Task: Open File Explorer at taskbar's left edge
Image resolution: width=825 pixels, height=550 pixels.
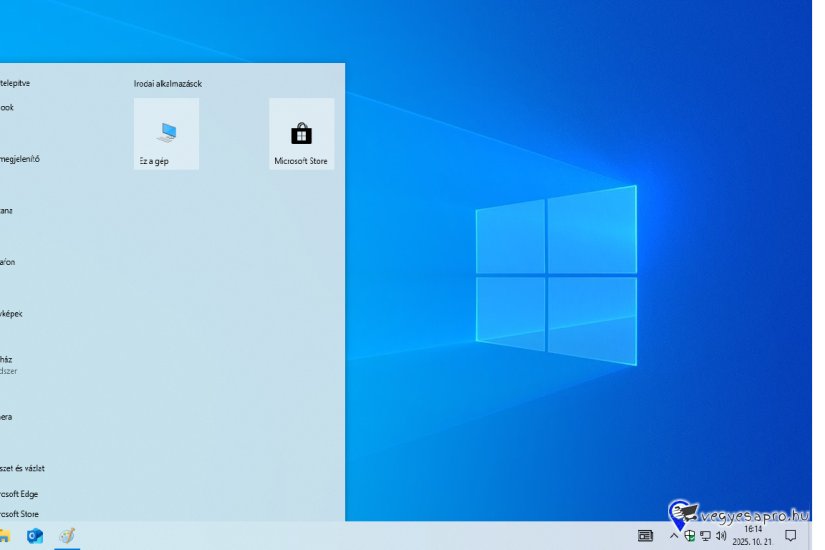Action: point(4,536)
